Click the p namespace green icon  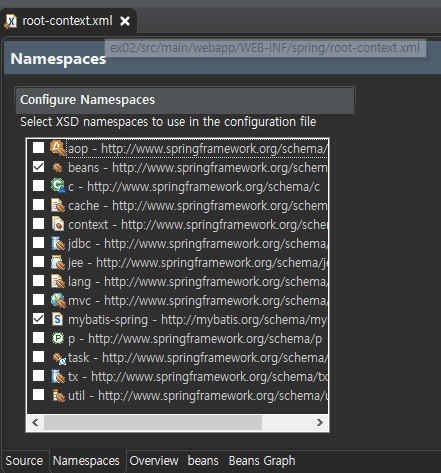pyautogui.click(x=58, y=338)
